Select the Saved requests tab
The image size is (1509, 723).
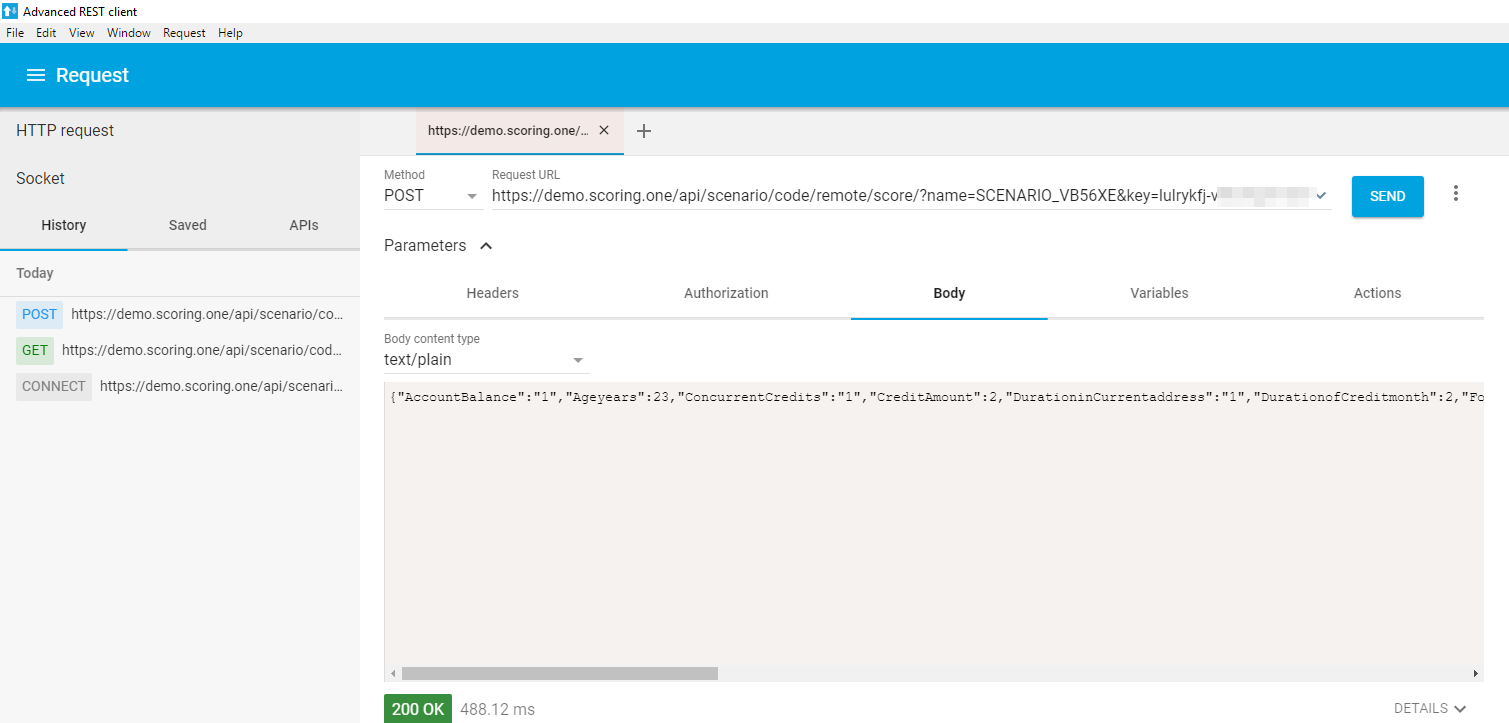pyautogui.click(x=187, y=225)
